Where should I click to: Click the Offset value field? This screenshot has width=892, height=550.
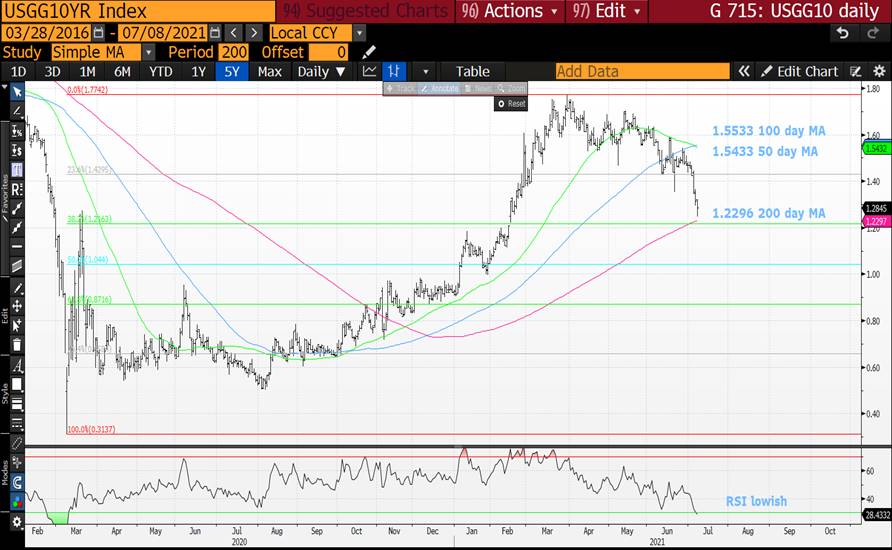(x=328, y=52)
